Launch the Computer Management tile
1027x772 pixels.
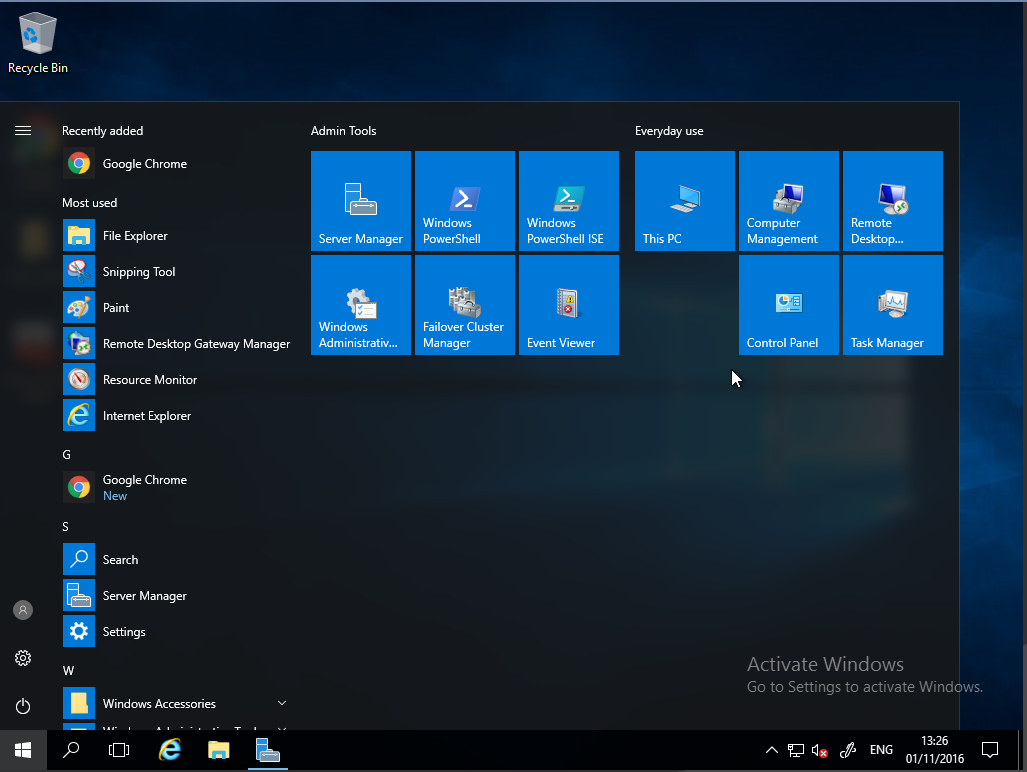(x=789, y=201)
